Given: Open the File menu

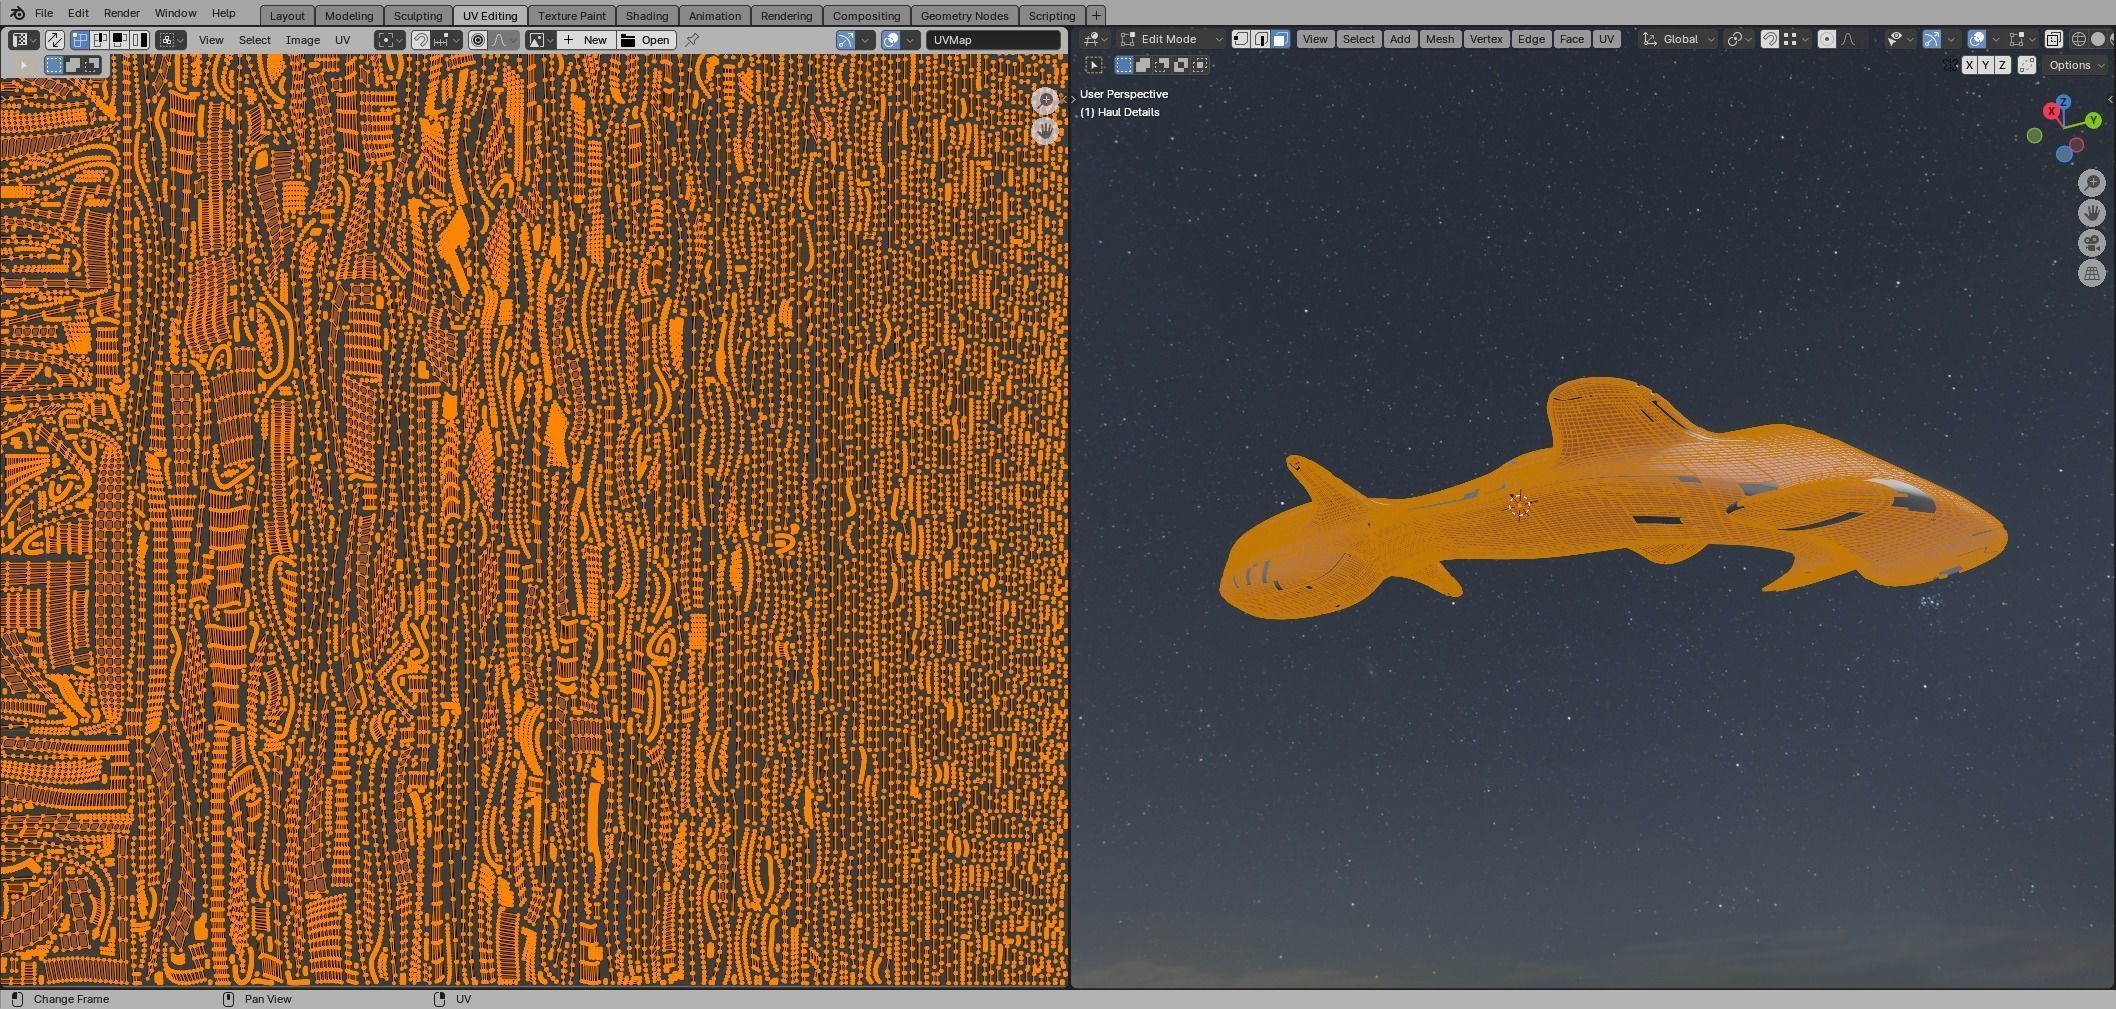Looking at the screenshot, I should 44,13.
